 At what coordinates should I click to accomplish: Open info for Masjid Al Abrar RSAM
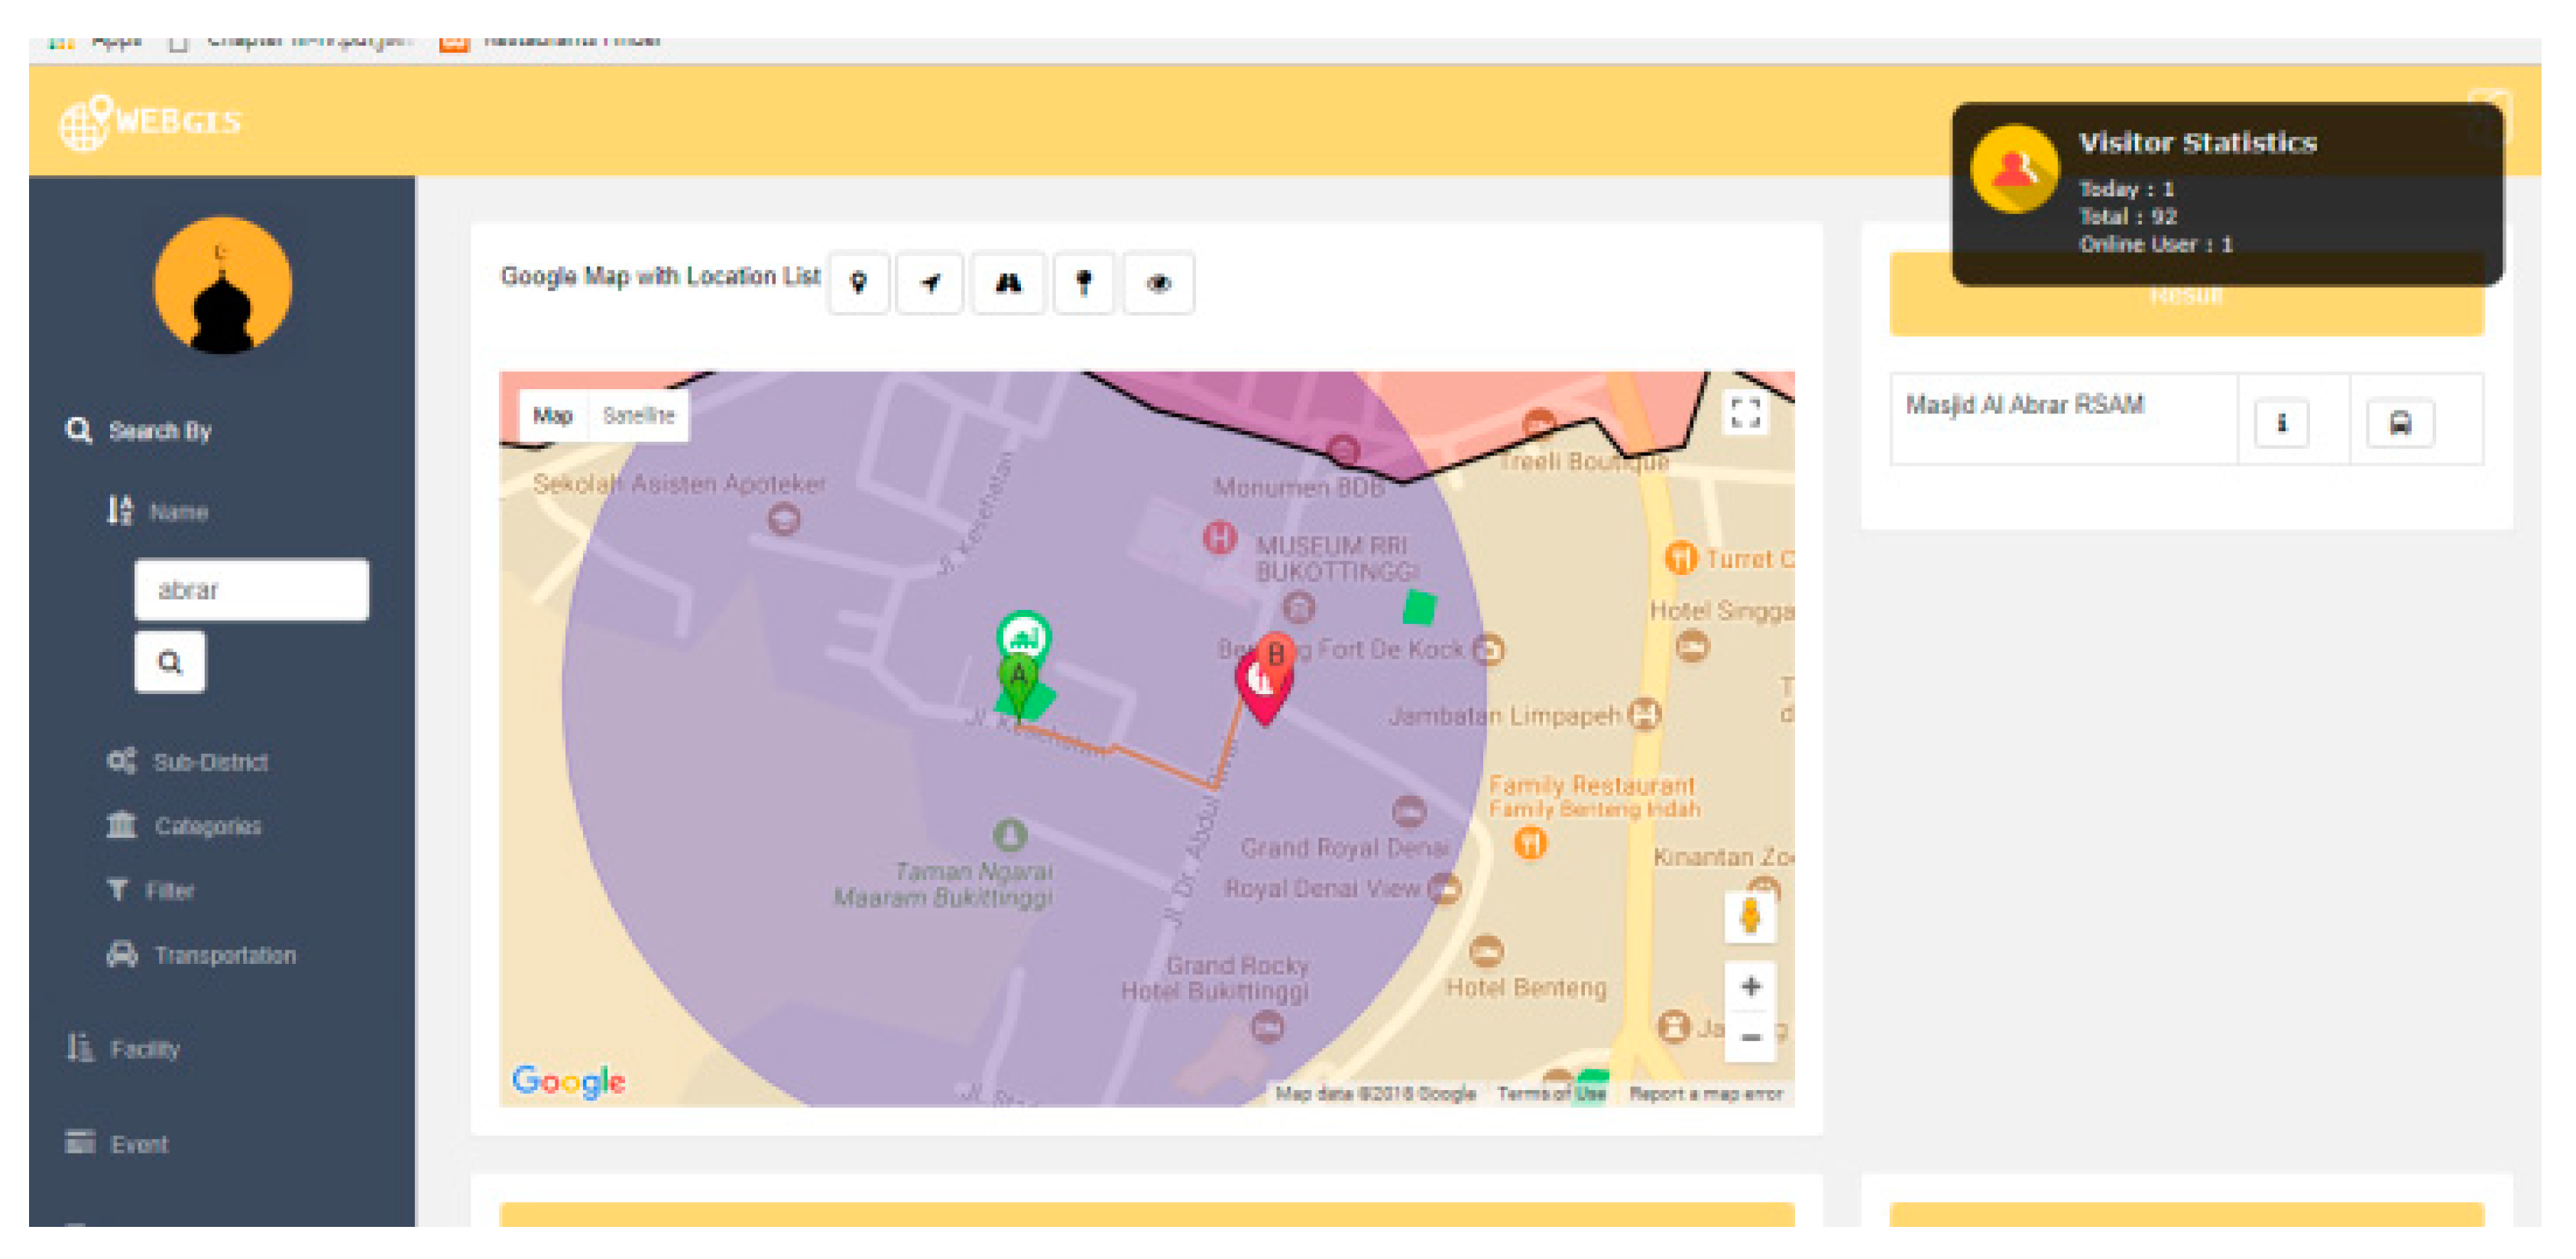point(2281,423)
